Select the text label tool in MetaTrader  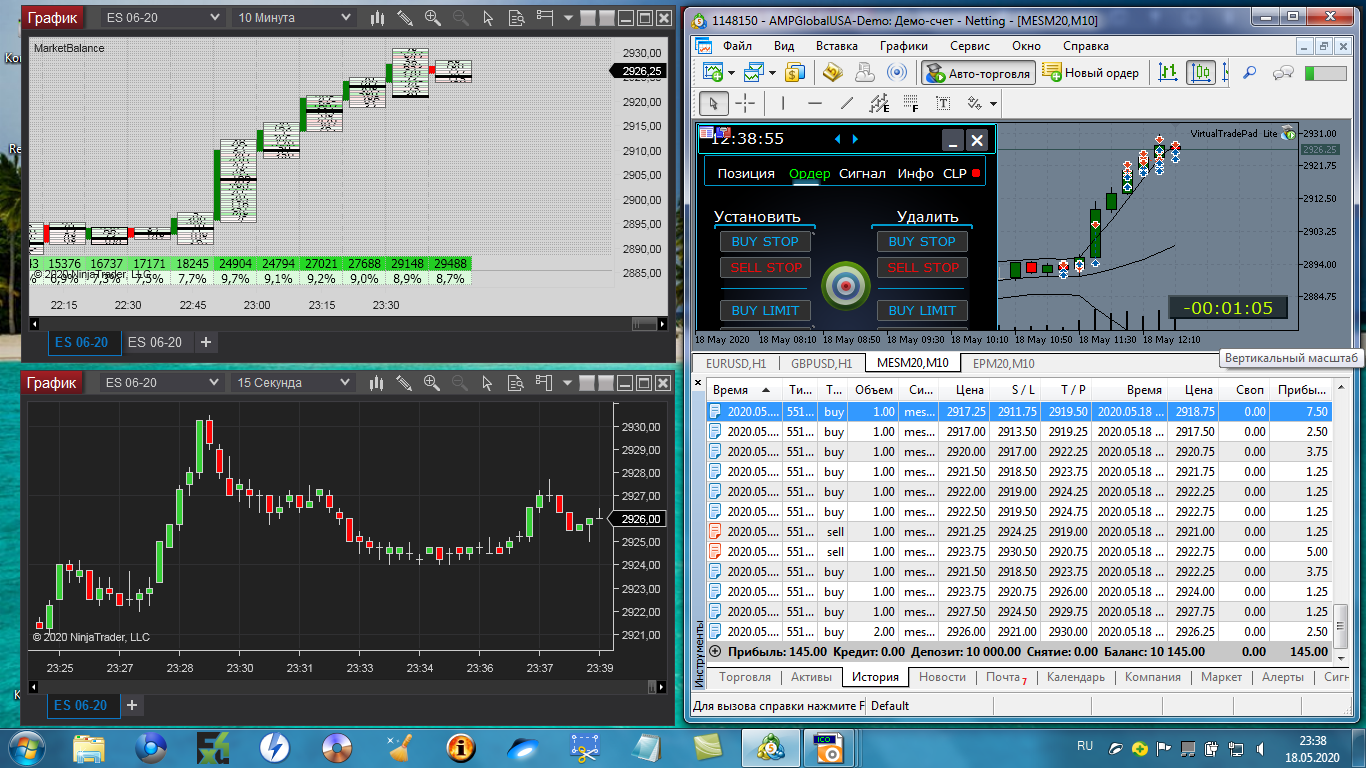[943, 103]
